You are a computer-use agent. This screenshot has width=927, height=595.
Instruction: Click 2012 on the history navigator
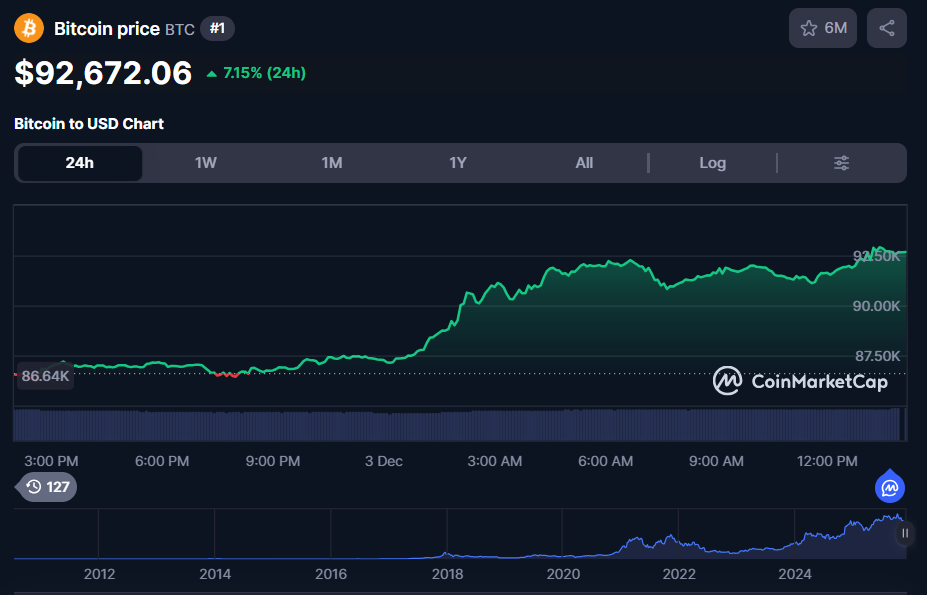(99, 574)
